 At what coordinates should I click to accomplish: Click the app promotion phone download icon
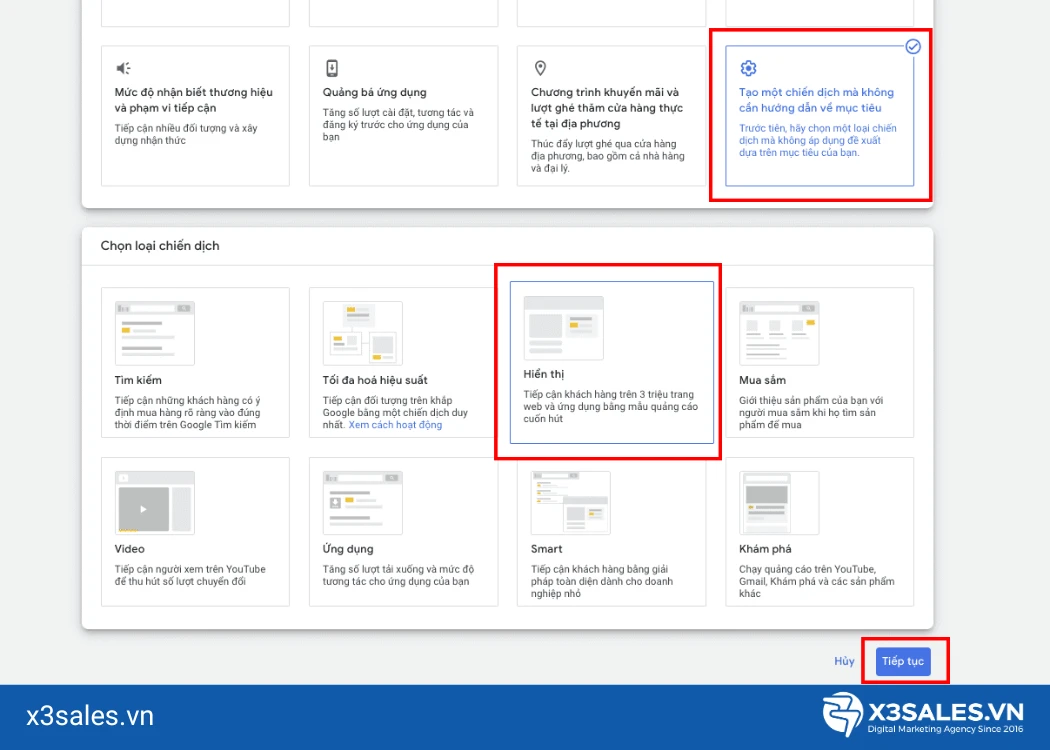tap(331, 68)
